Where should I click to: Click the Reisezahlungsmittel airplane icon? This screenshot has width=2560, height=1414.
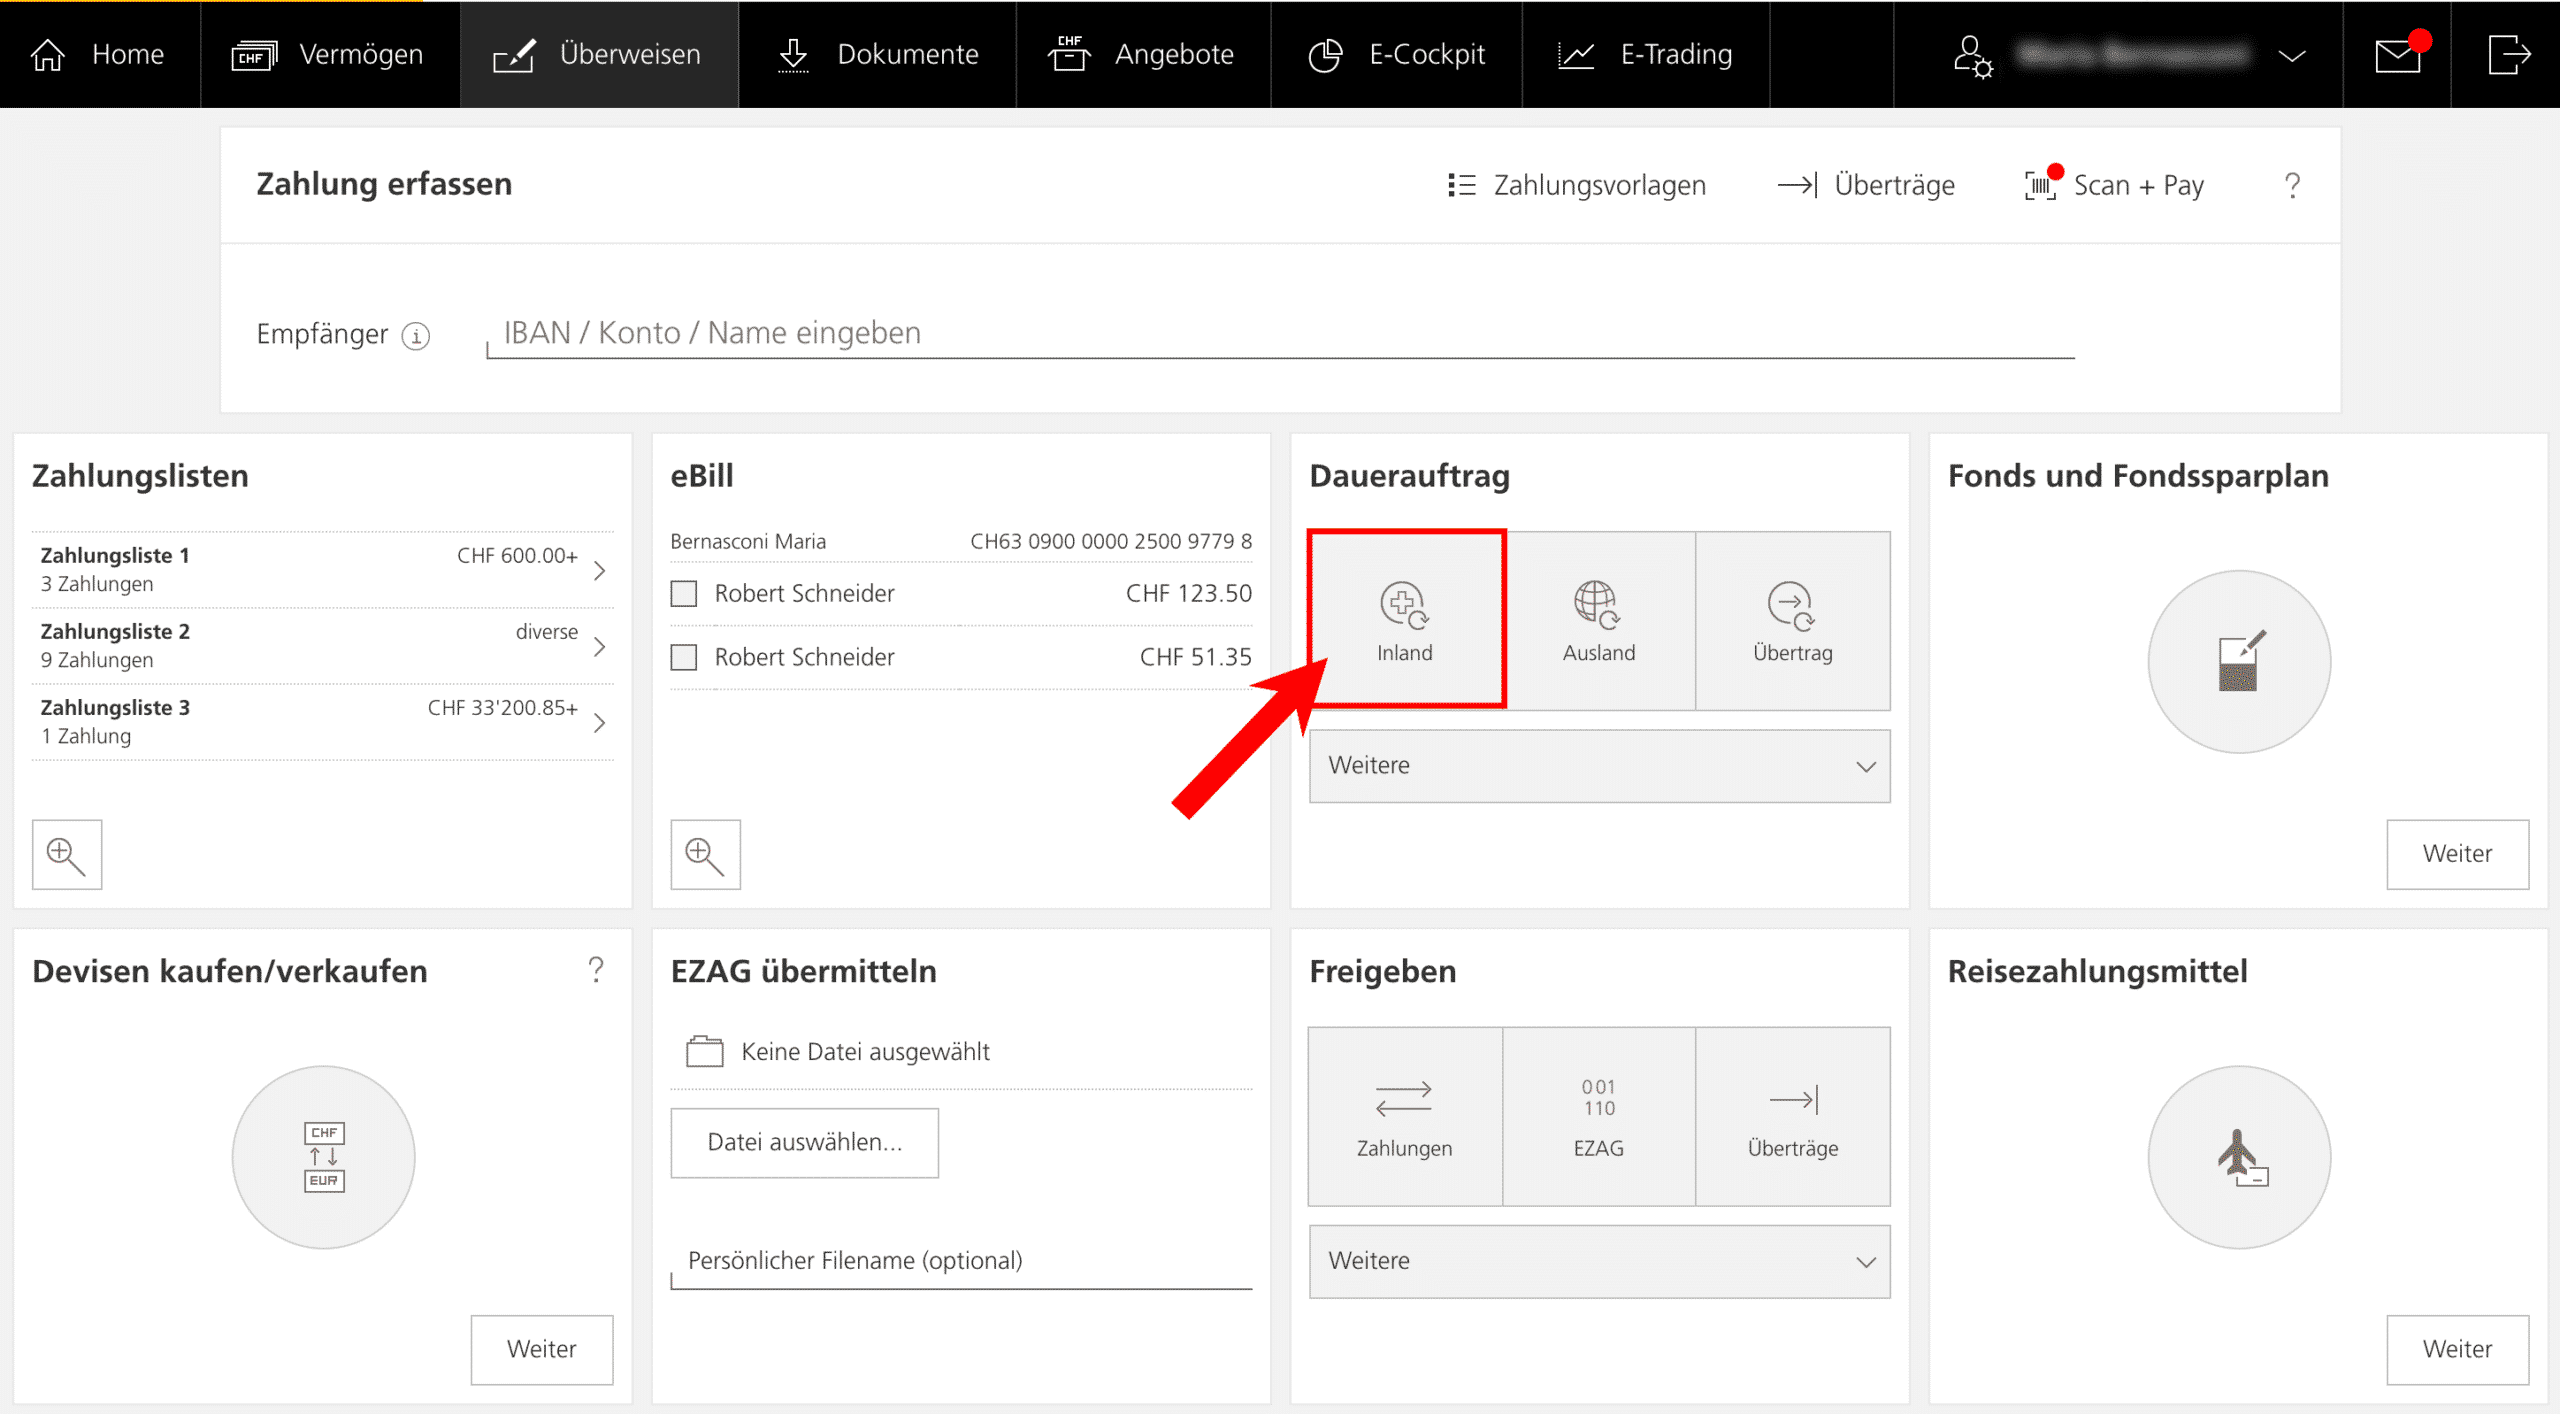click(x=2238, y=1157)
